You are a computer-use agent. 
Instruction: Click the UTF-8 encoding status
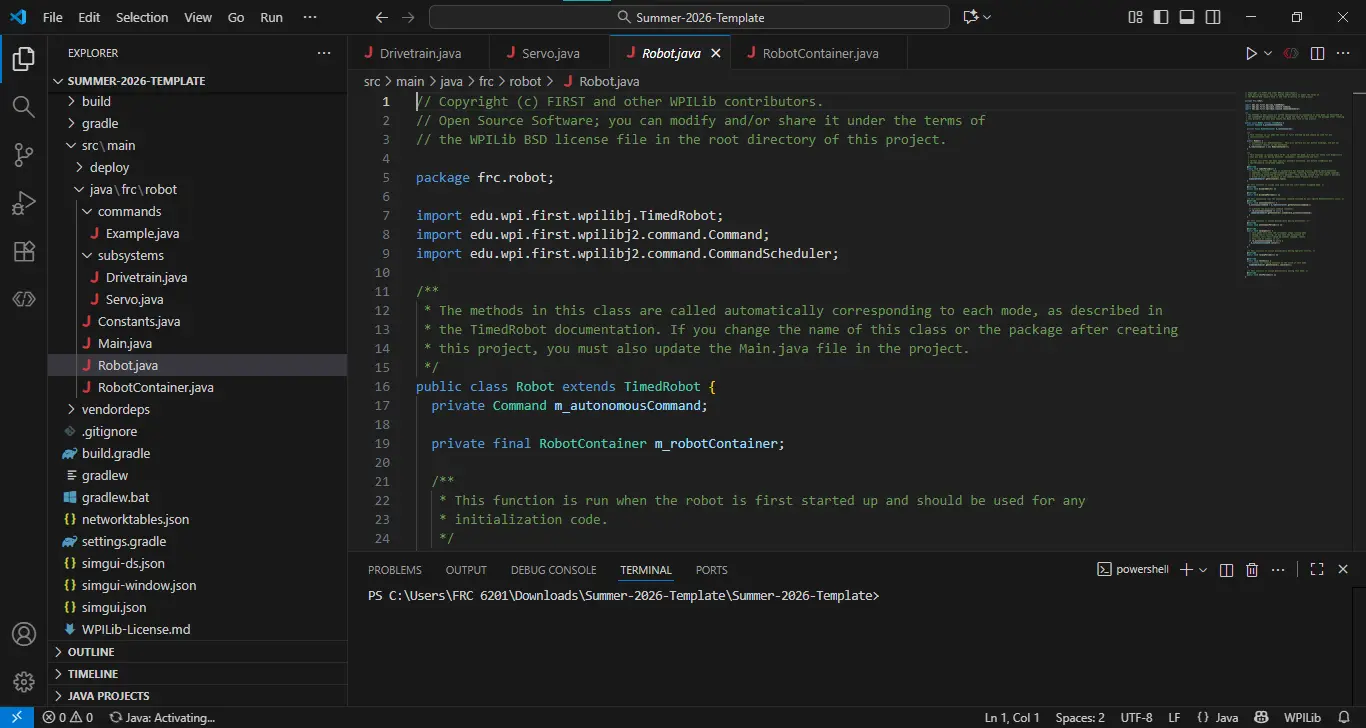coord(1136,717)
